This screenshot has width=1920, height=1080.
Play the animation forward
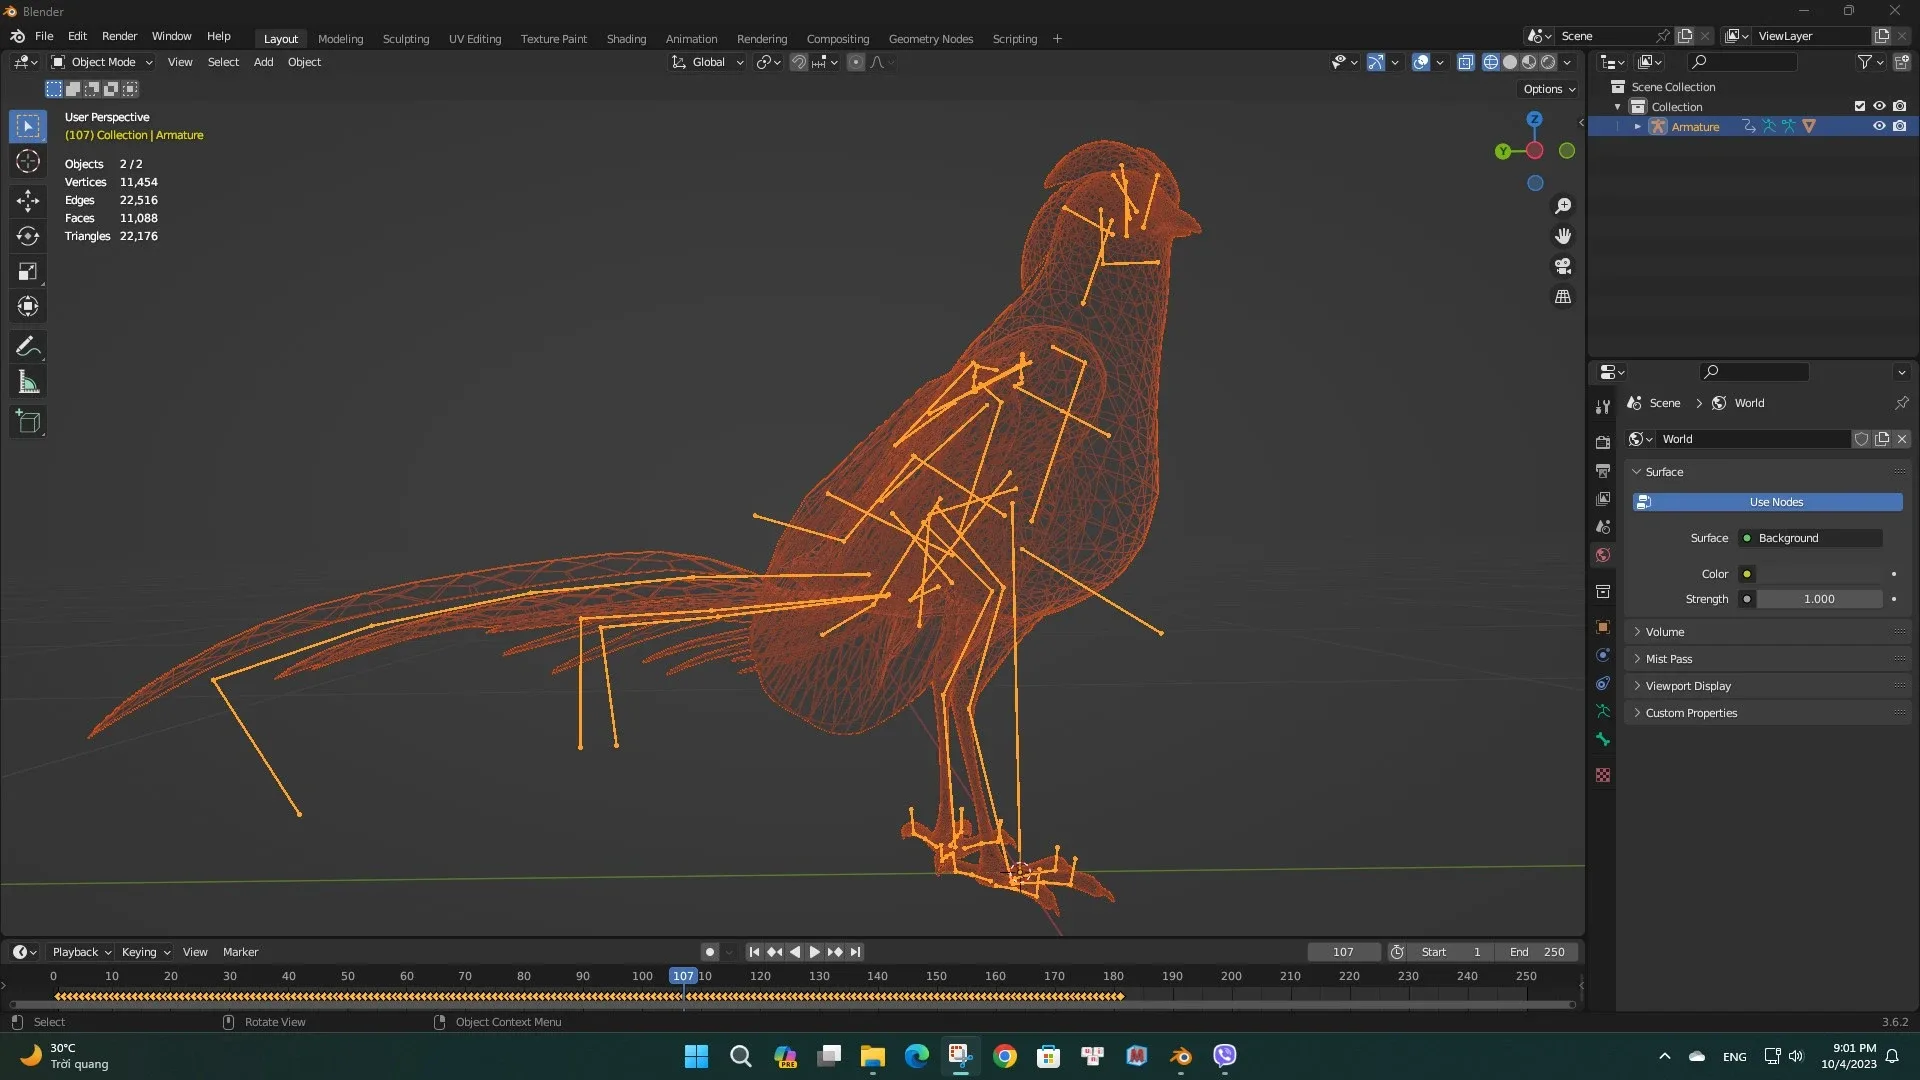[815, 952]
